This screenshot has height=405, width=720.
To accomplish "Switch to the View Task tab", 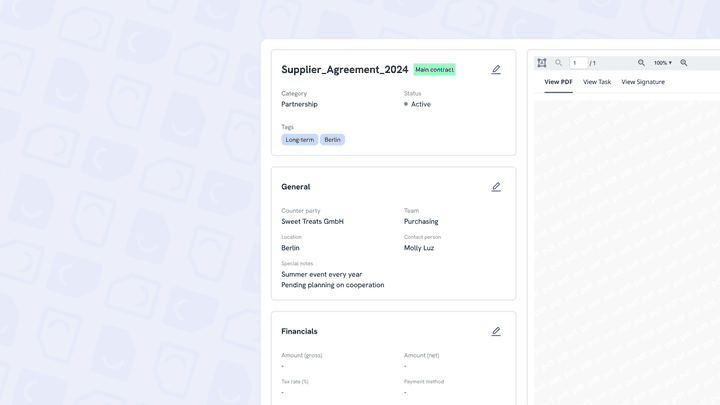I will 597,82.
